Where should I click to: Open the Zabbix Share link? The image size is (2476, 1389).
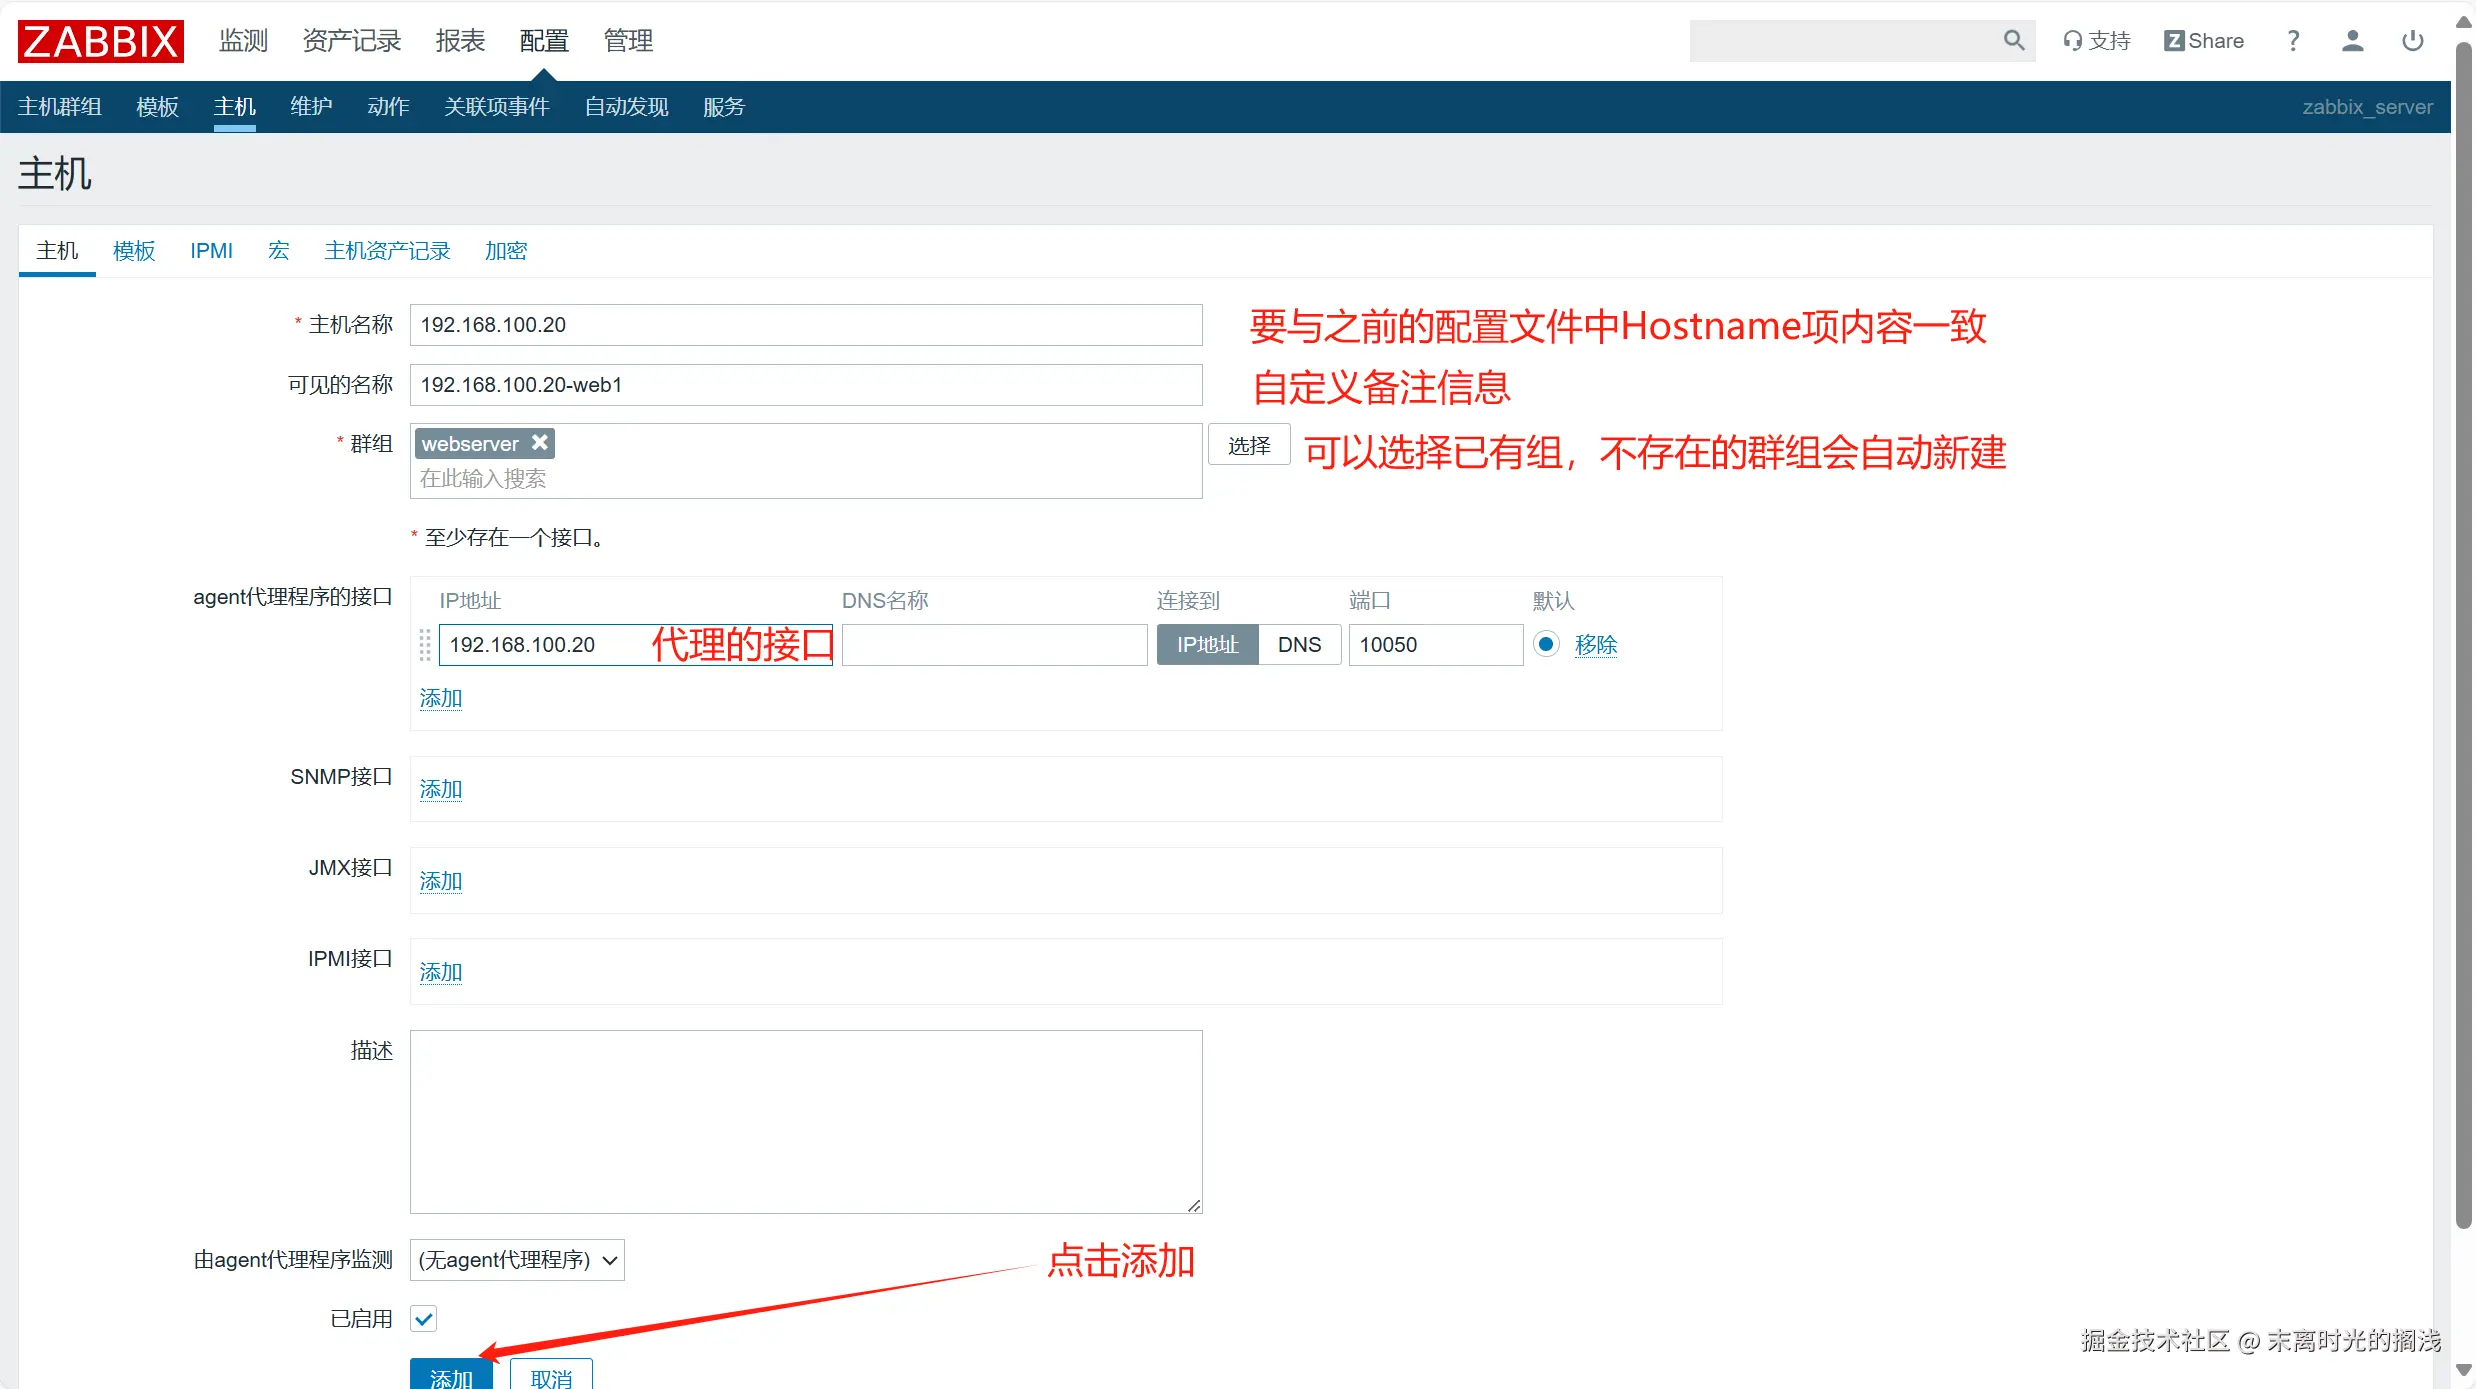point(2203,41)
